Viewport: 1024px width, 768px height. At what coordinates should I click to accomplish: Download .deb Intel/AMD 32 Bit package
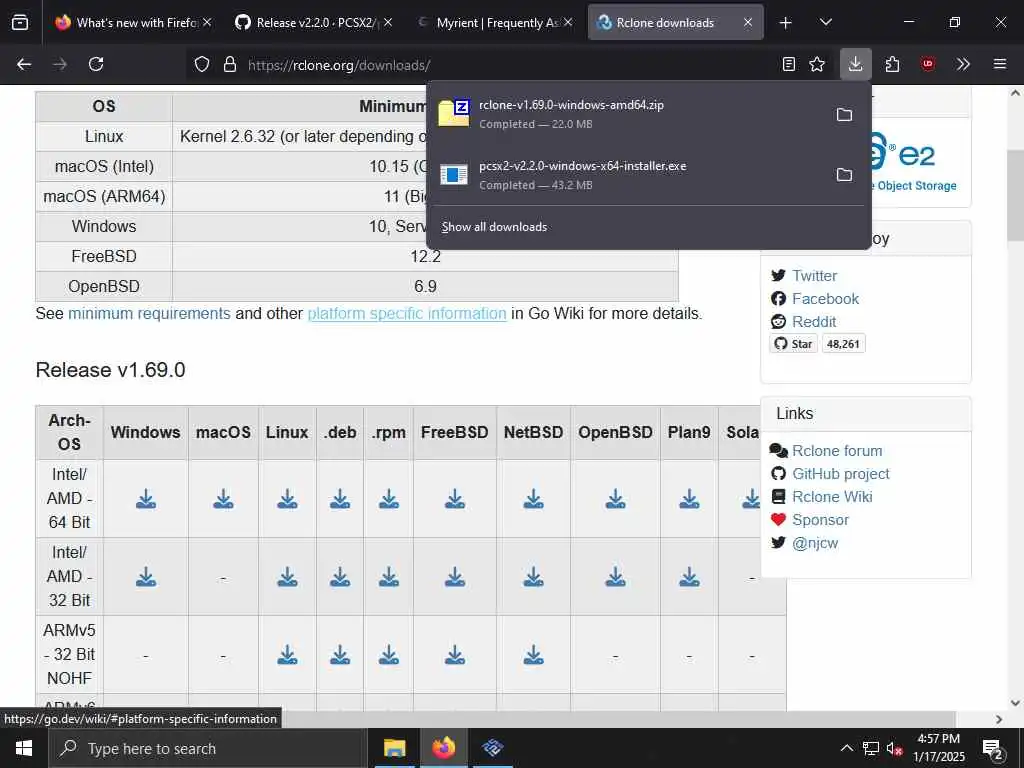tap(340, 577)
